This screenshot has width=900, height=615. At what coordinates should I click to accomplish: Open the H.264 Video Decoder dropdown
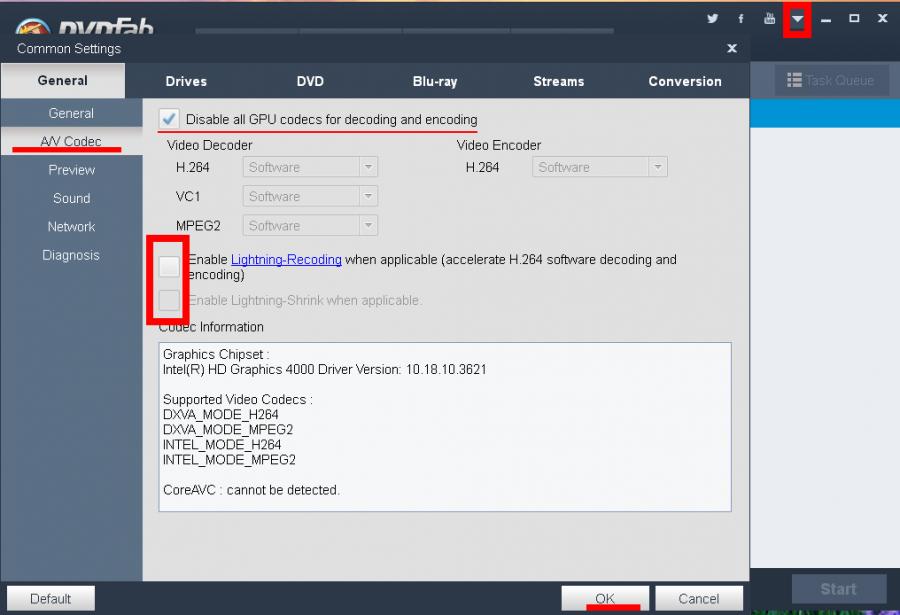(310, 167)
